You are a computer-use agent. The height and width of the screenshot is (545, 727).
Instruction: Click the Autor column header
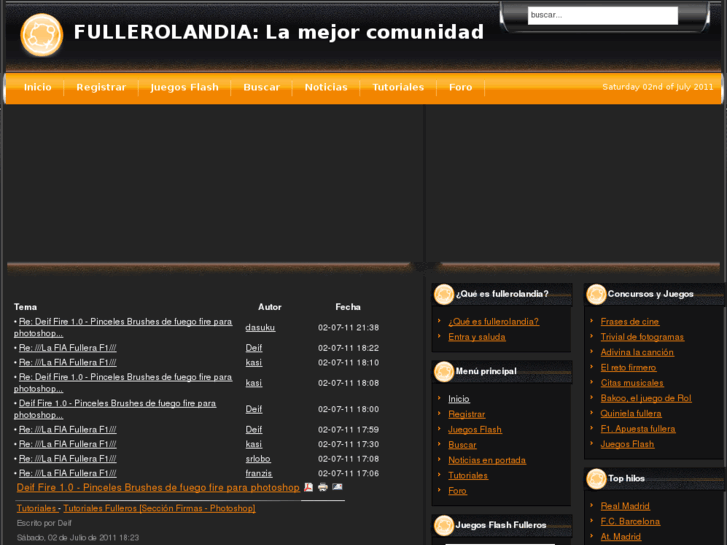pyautogui.click(x=270, y=307)
